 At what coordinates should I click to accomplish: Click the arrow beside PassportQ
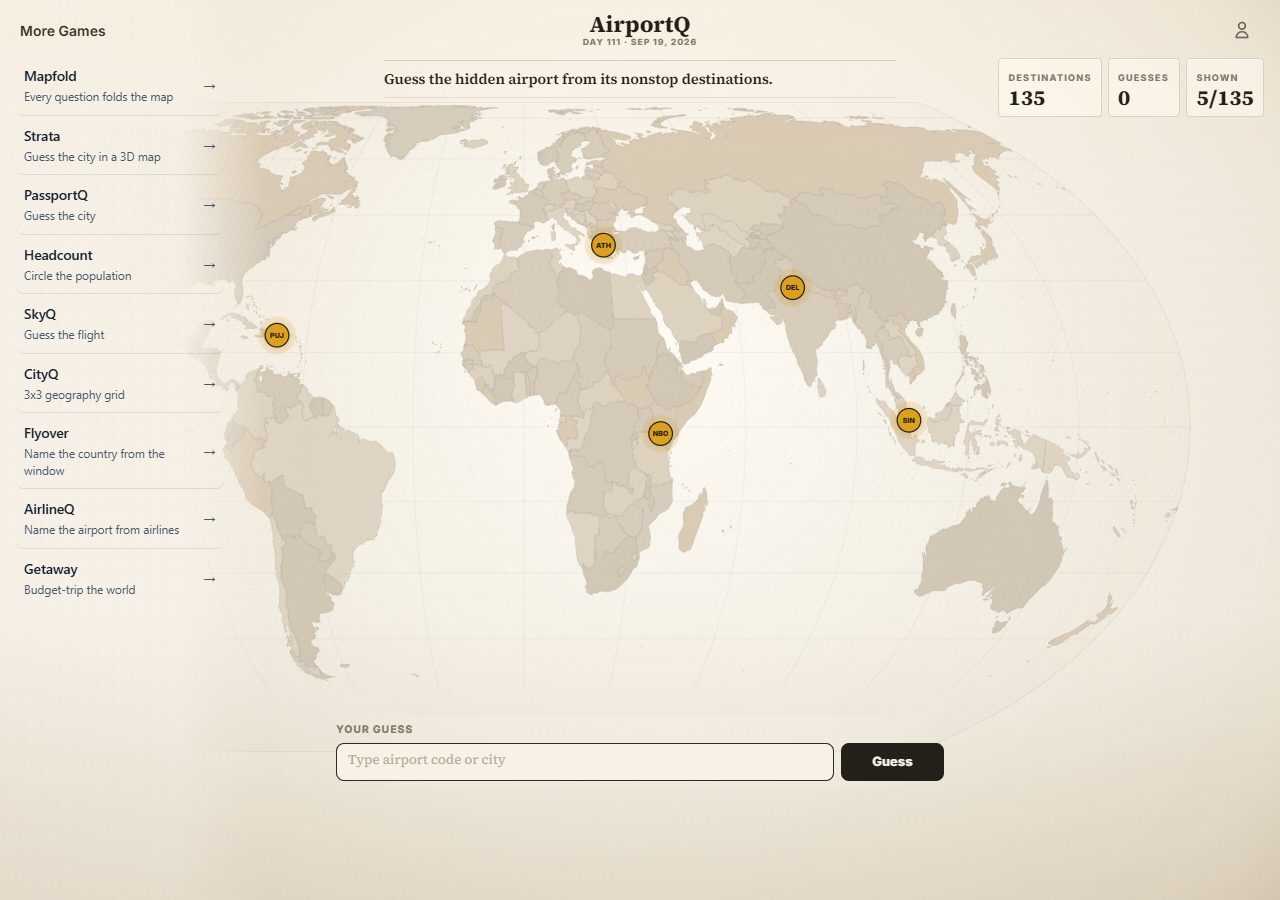209,205
